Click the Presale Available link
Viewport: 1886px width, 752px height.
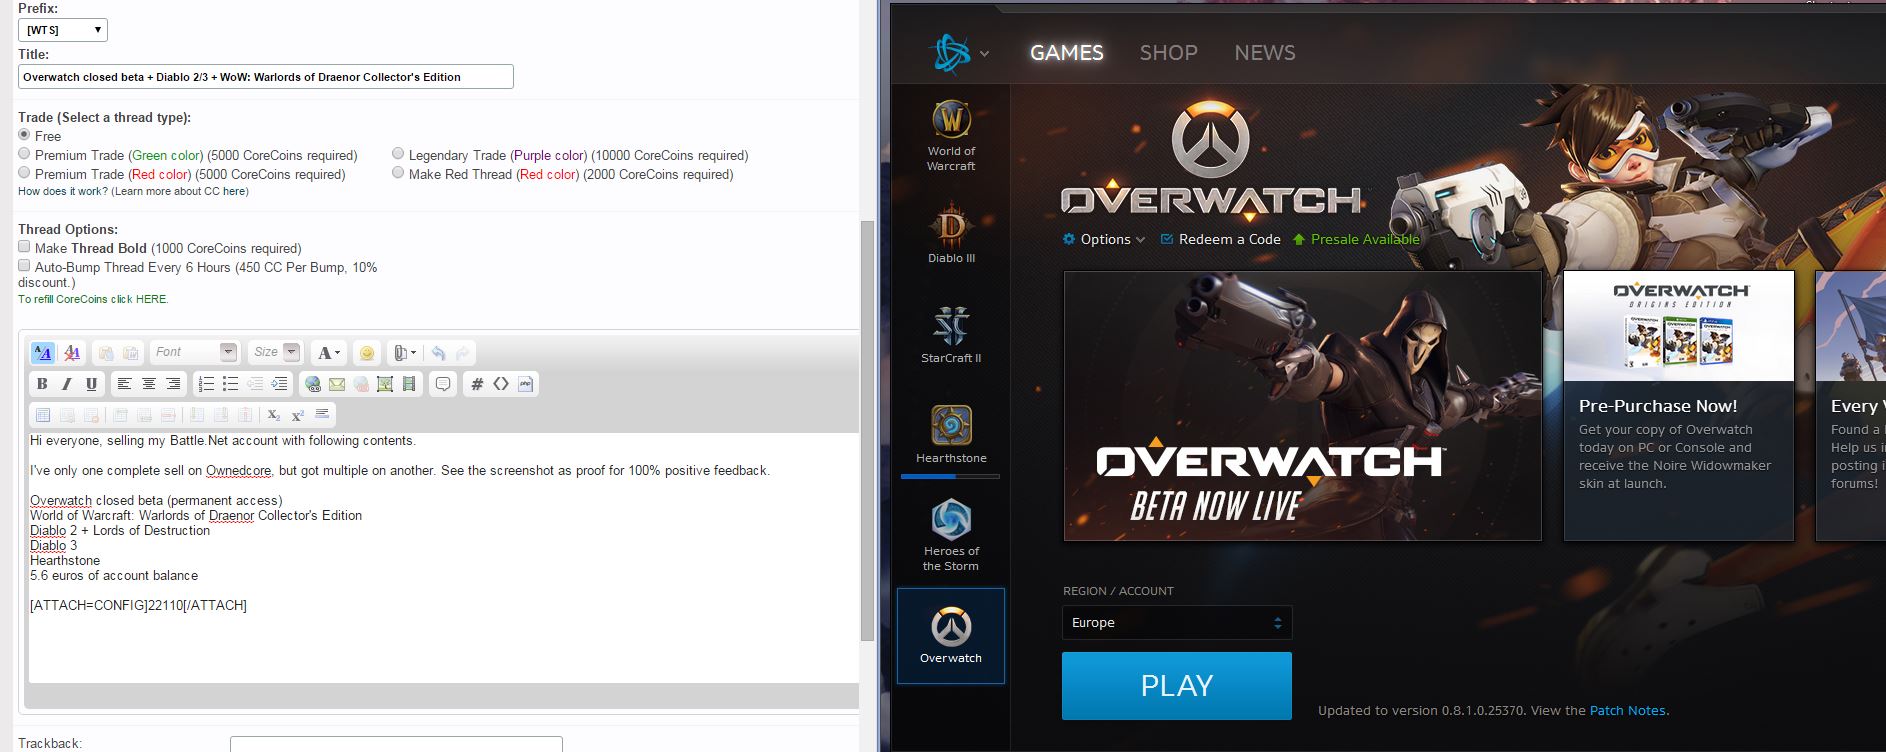coord(1356,239)
